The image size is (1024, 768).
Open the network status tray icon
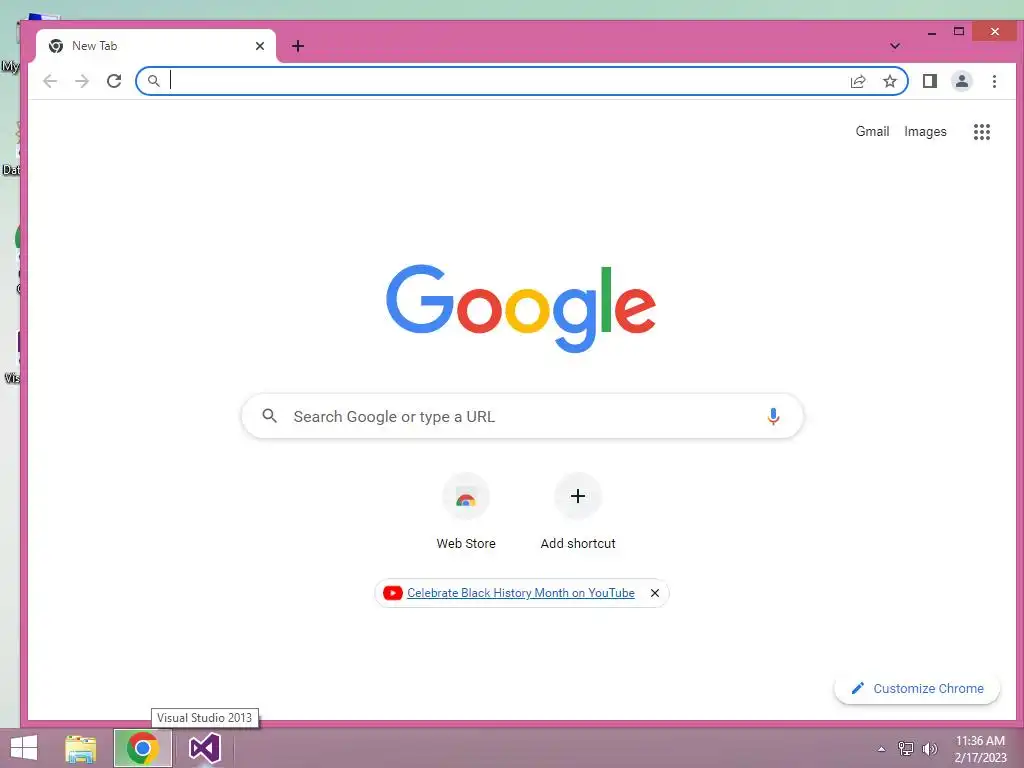pyautogui.click(x=906, y=748)
